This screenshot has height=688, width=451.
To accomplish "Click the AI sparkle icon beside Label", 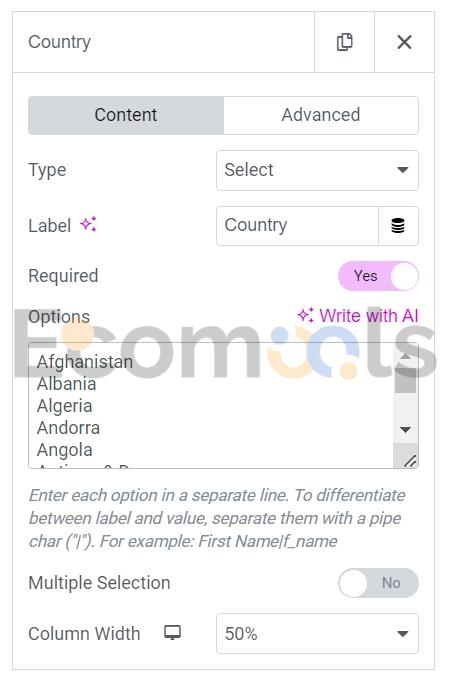I will (88, 225).
